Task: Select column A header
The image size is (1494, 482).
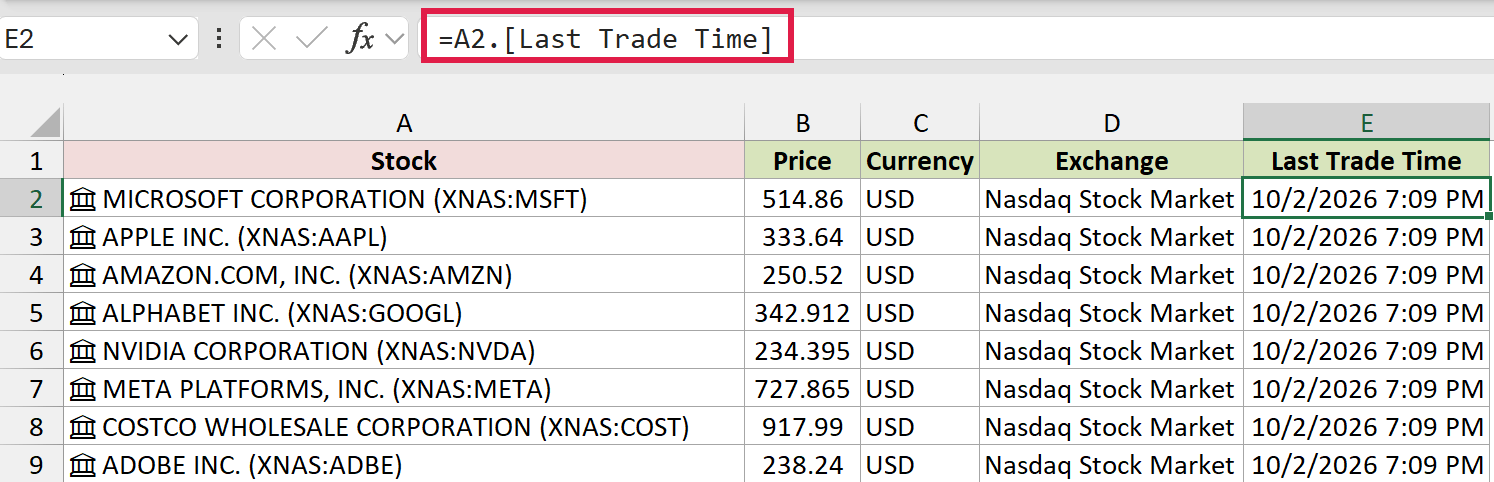Action: pos(404,123)
